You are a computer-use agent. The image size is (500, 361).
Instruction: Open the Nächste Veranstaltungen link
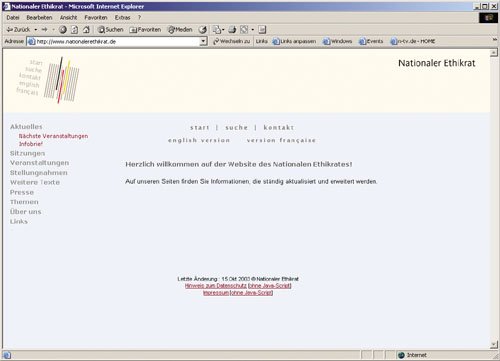click(x=53, y=136)
